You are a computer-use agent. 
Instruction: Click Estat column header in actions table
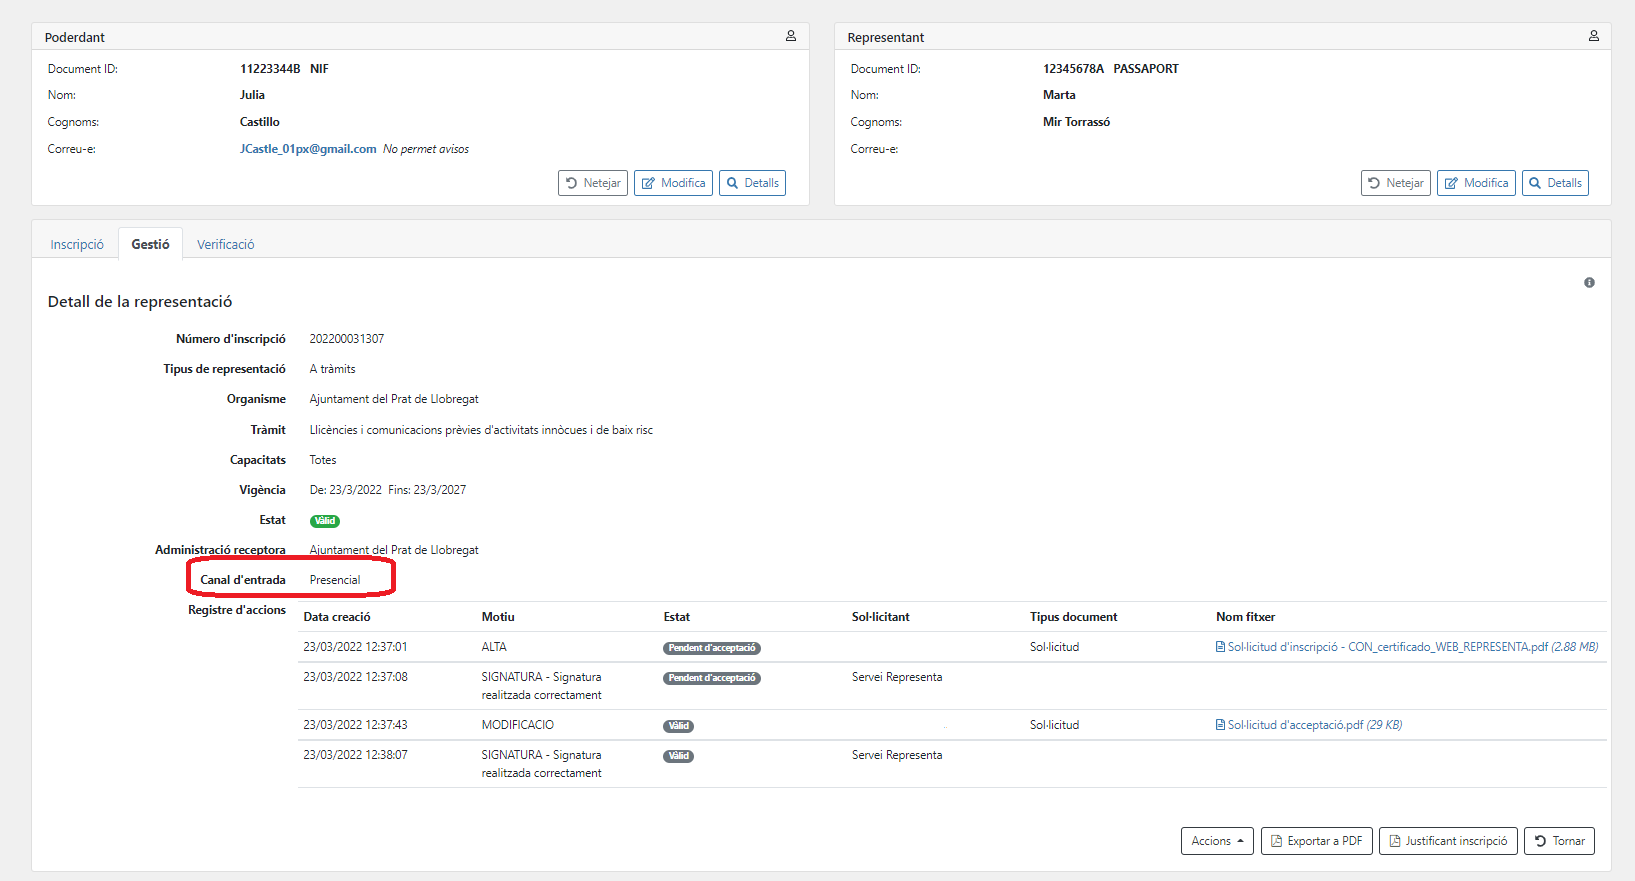tap(677, 617)
